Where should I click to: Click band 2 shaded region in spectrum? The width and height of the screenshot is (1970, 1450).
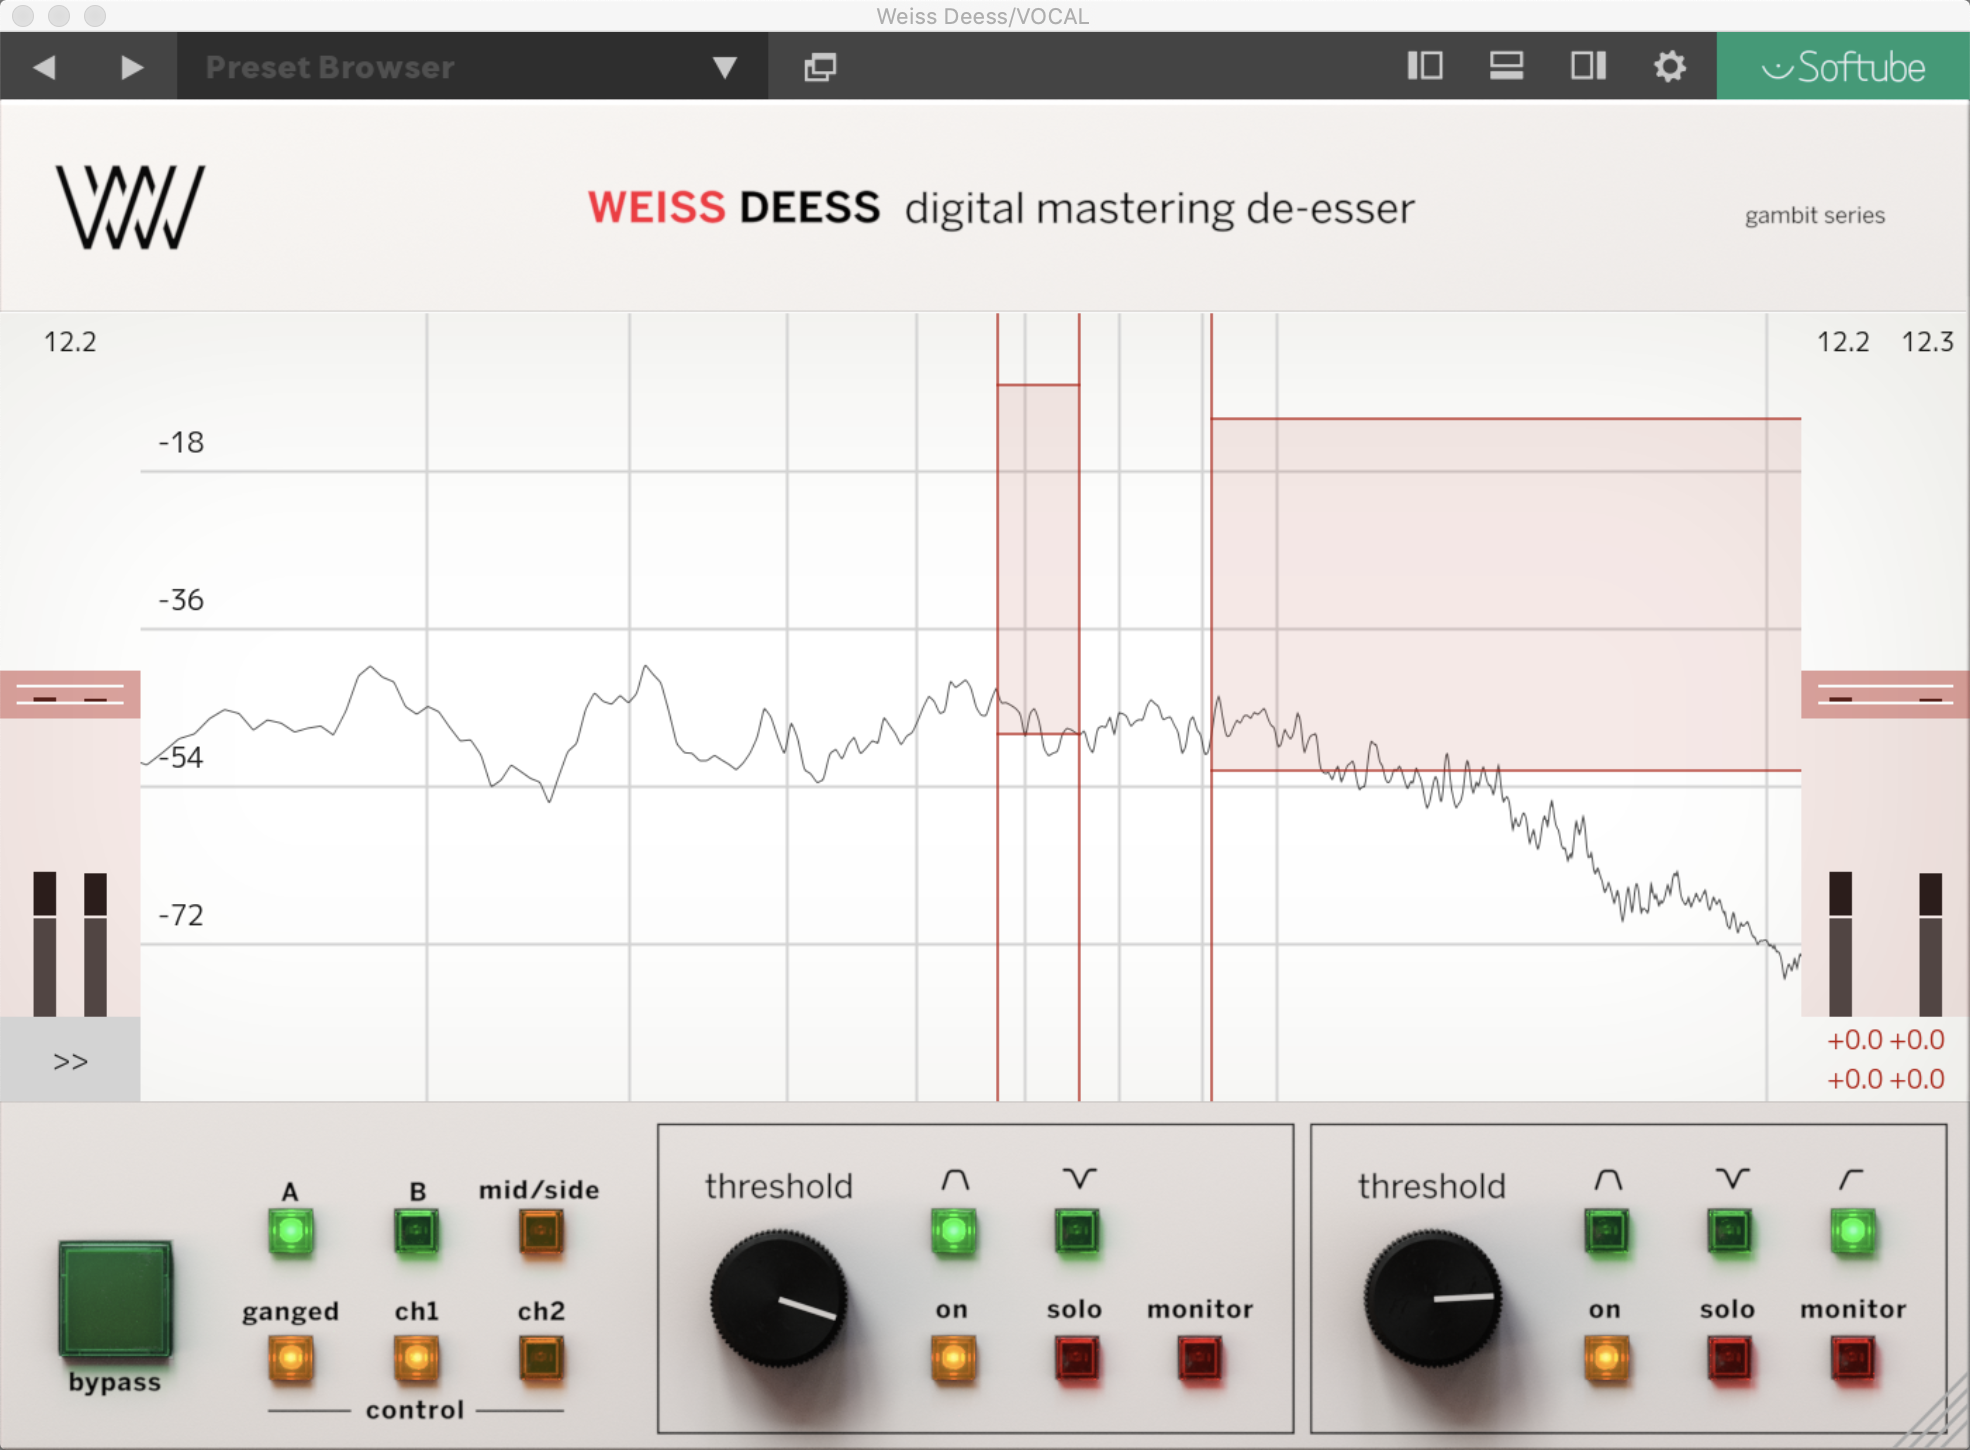pos(1506,594)
